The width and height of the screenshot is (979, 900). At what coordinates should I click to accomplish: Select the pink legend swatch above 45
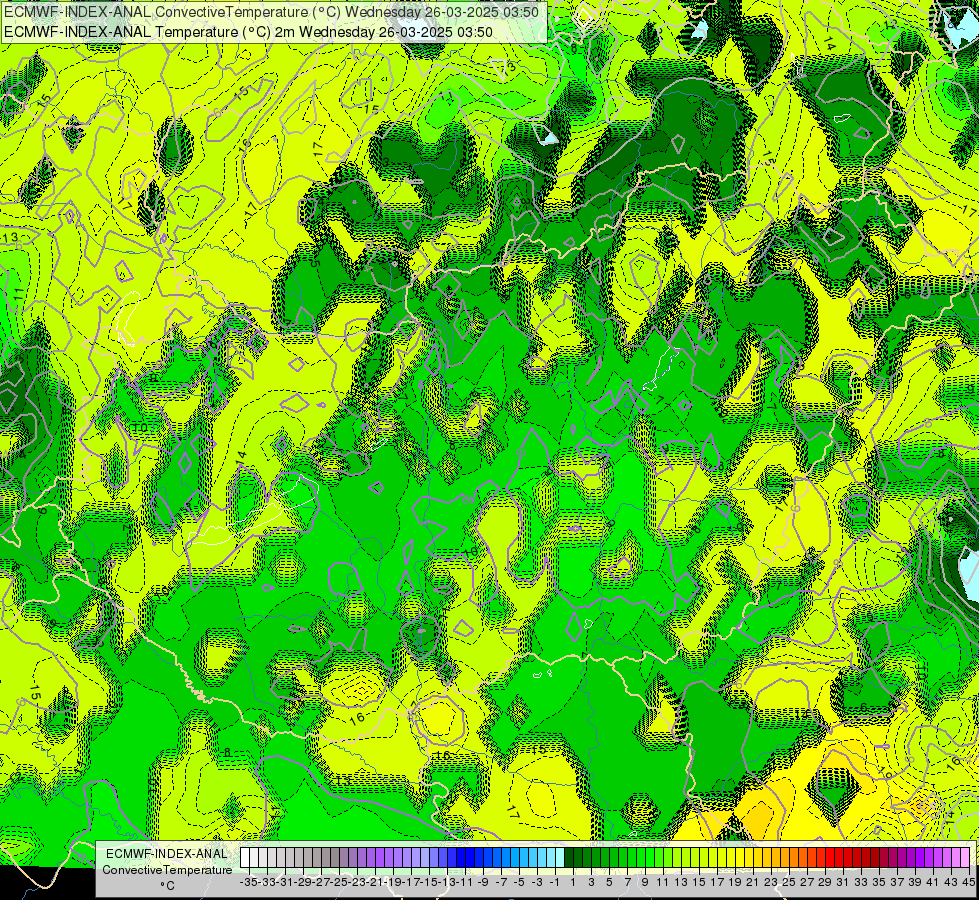965,858
